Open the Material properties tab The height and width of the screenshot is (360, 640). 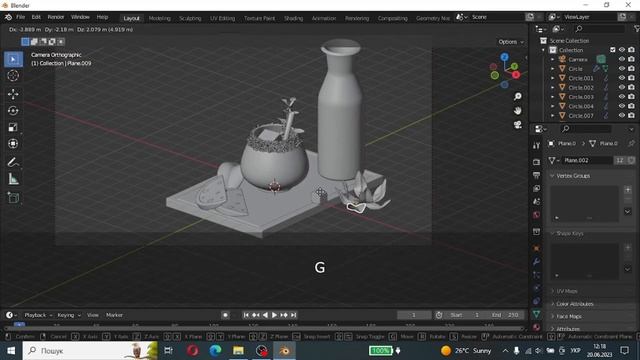point(536,327)
